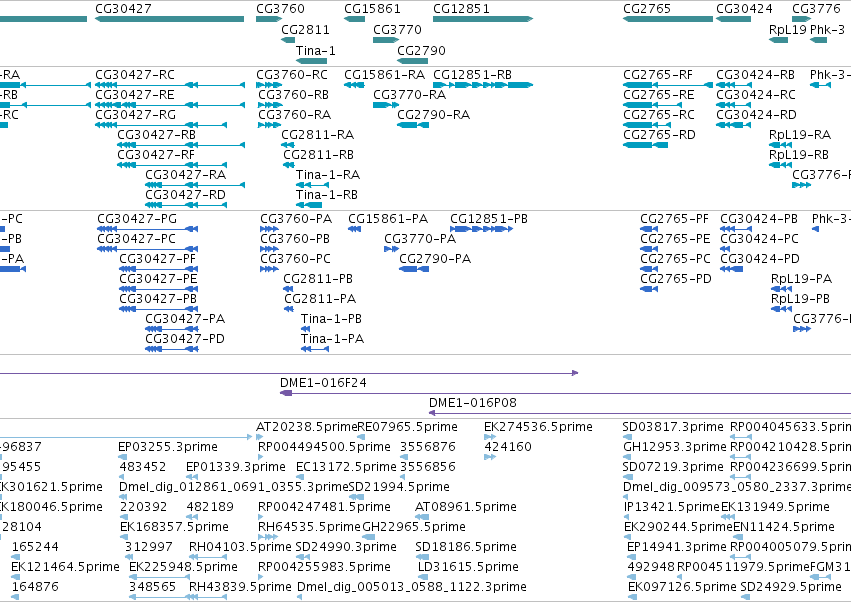Select EST AT08961.5prime

466,506
